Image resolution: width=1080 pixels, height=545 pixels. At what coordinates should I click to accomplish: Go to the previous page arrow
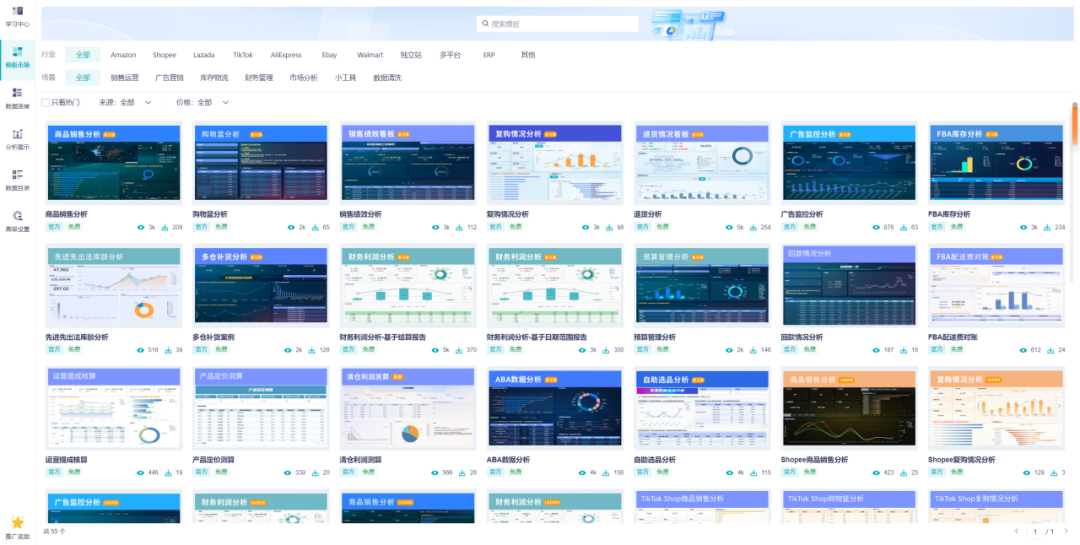(x=1016, y=531)
